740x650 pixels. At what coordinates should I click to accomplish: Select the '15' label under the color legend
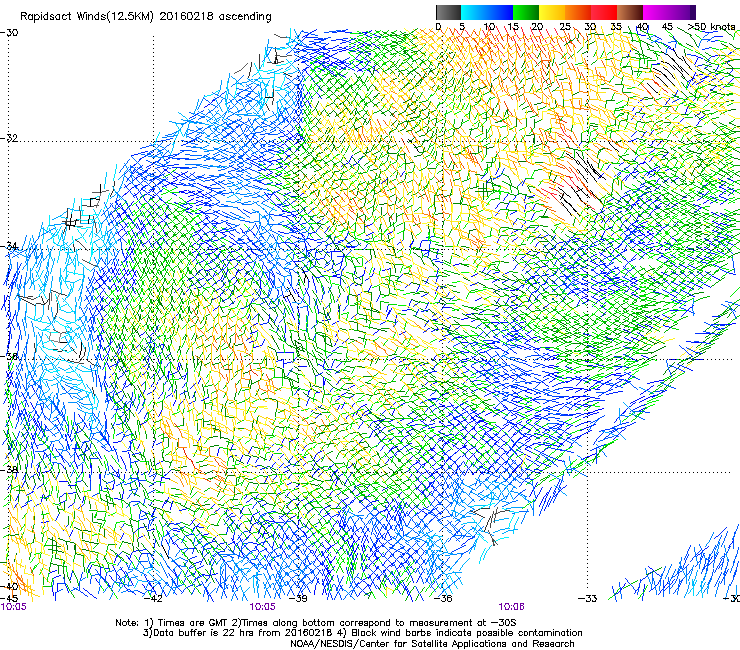513,26
